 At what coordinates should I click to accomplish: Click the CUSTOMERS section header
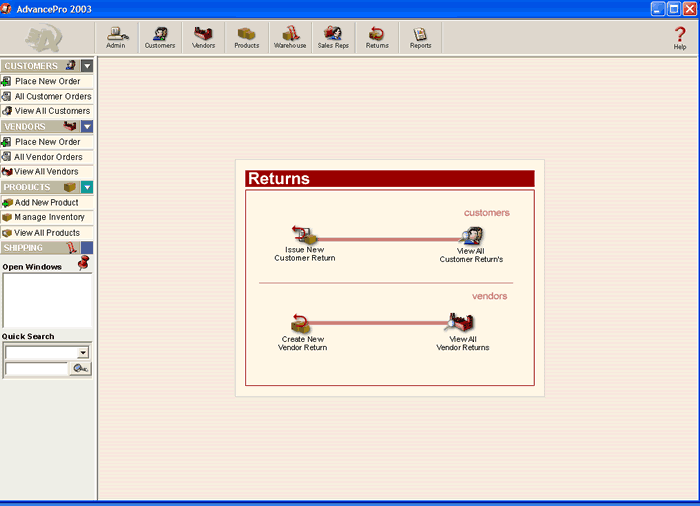point(40,66)
